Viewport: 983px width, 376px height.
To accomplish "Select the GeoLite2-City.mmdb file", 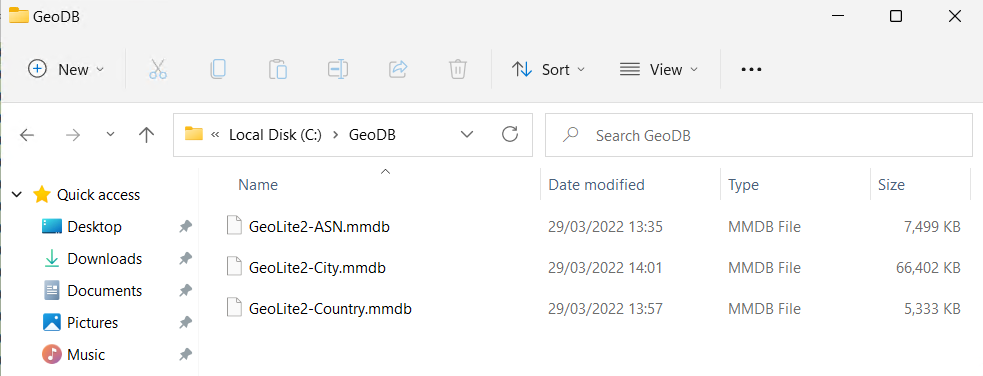I will (317, 268).
